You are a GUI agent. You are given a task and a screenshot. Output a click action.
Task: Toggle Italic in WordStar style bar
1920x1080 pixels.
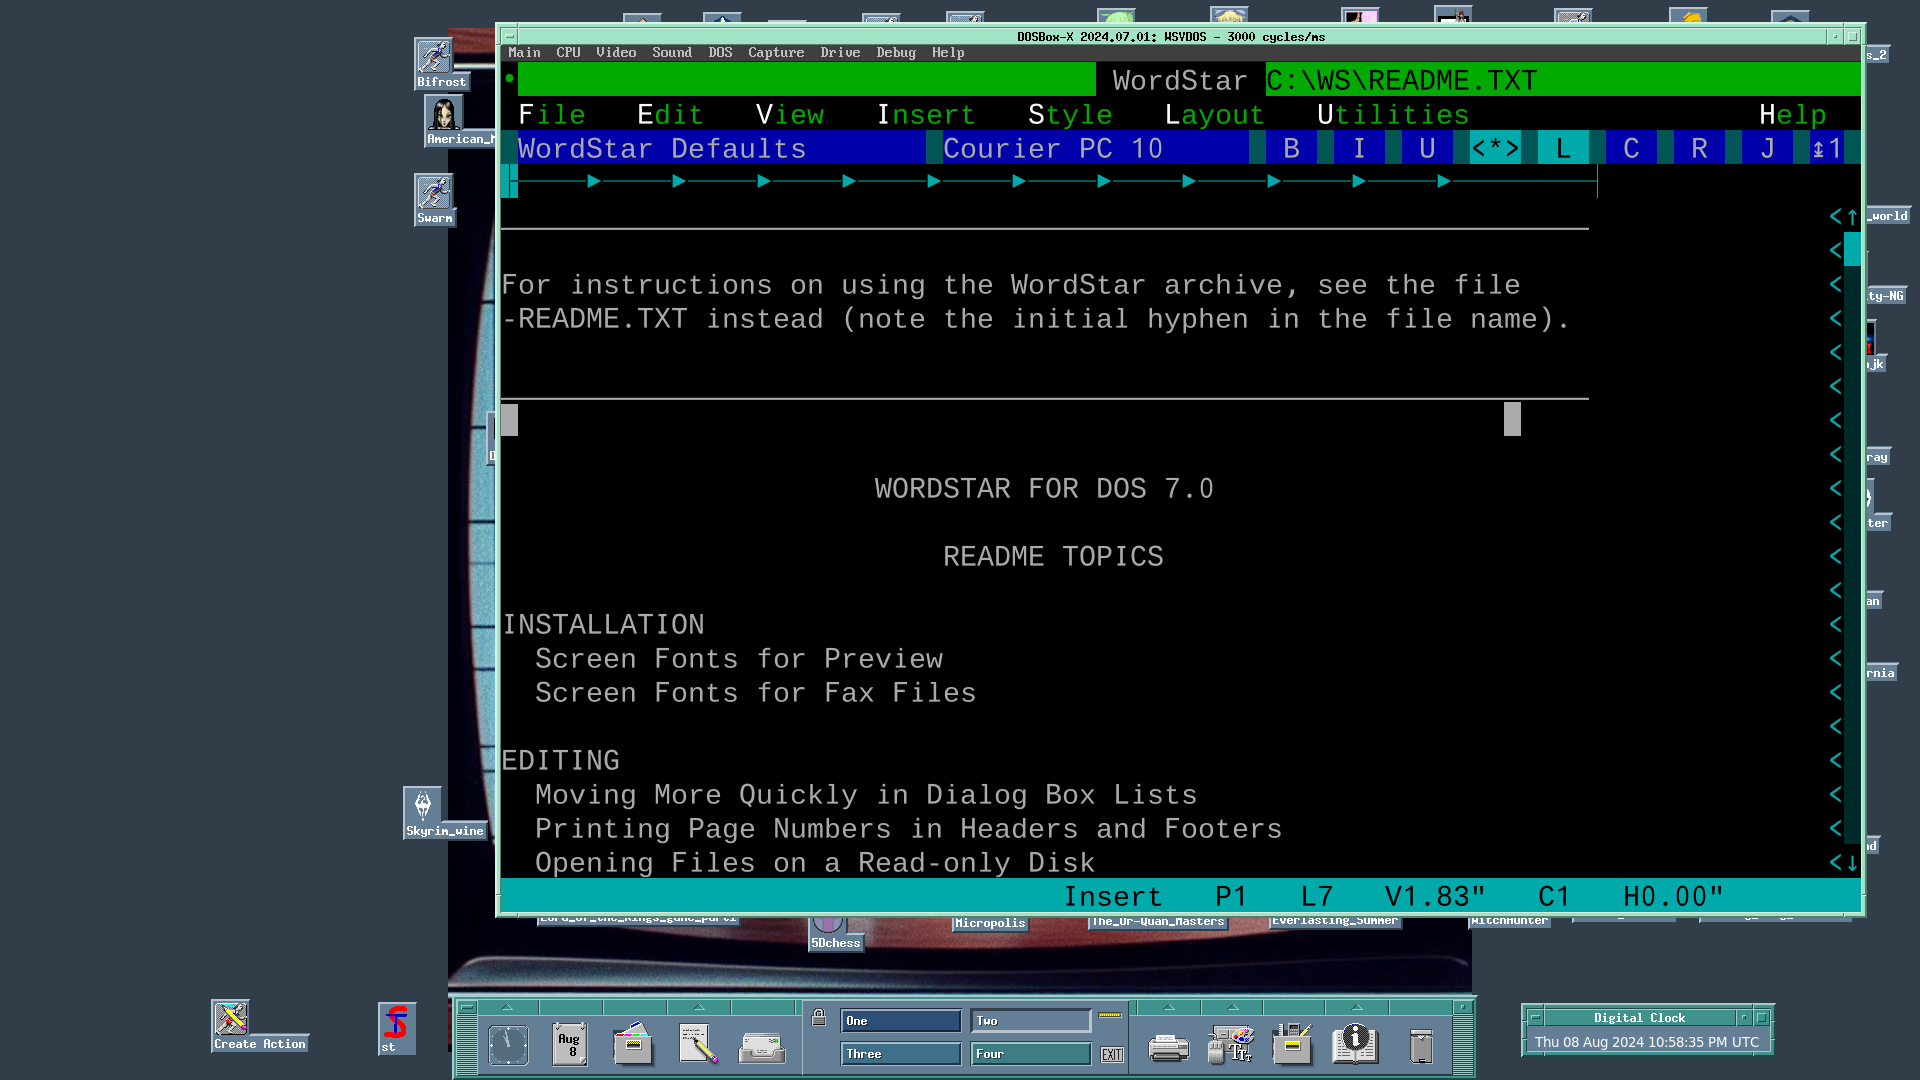[x=1359, y=149]
